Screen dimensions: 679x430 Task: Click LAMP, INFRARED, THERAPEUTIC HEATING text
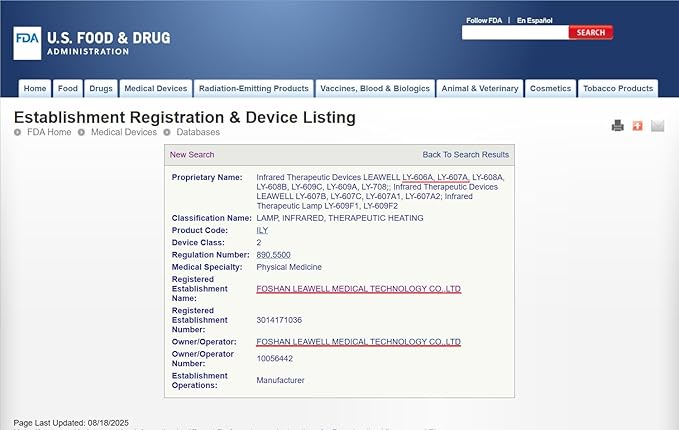(340, 218)
